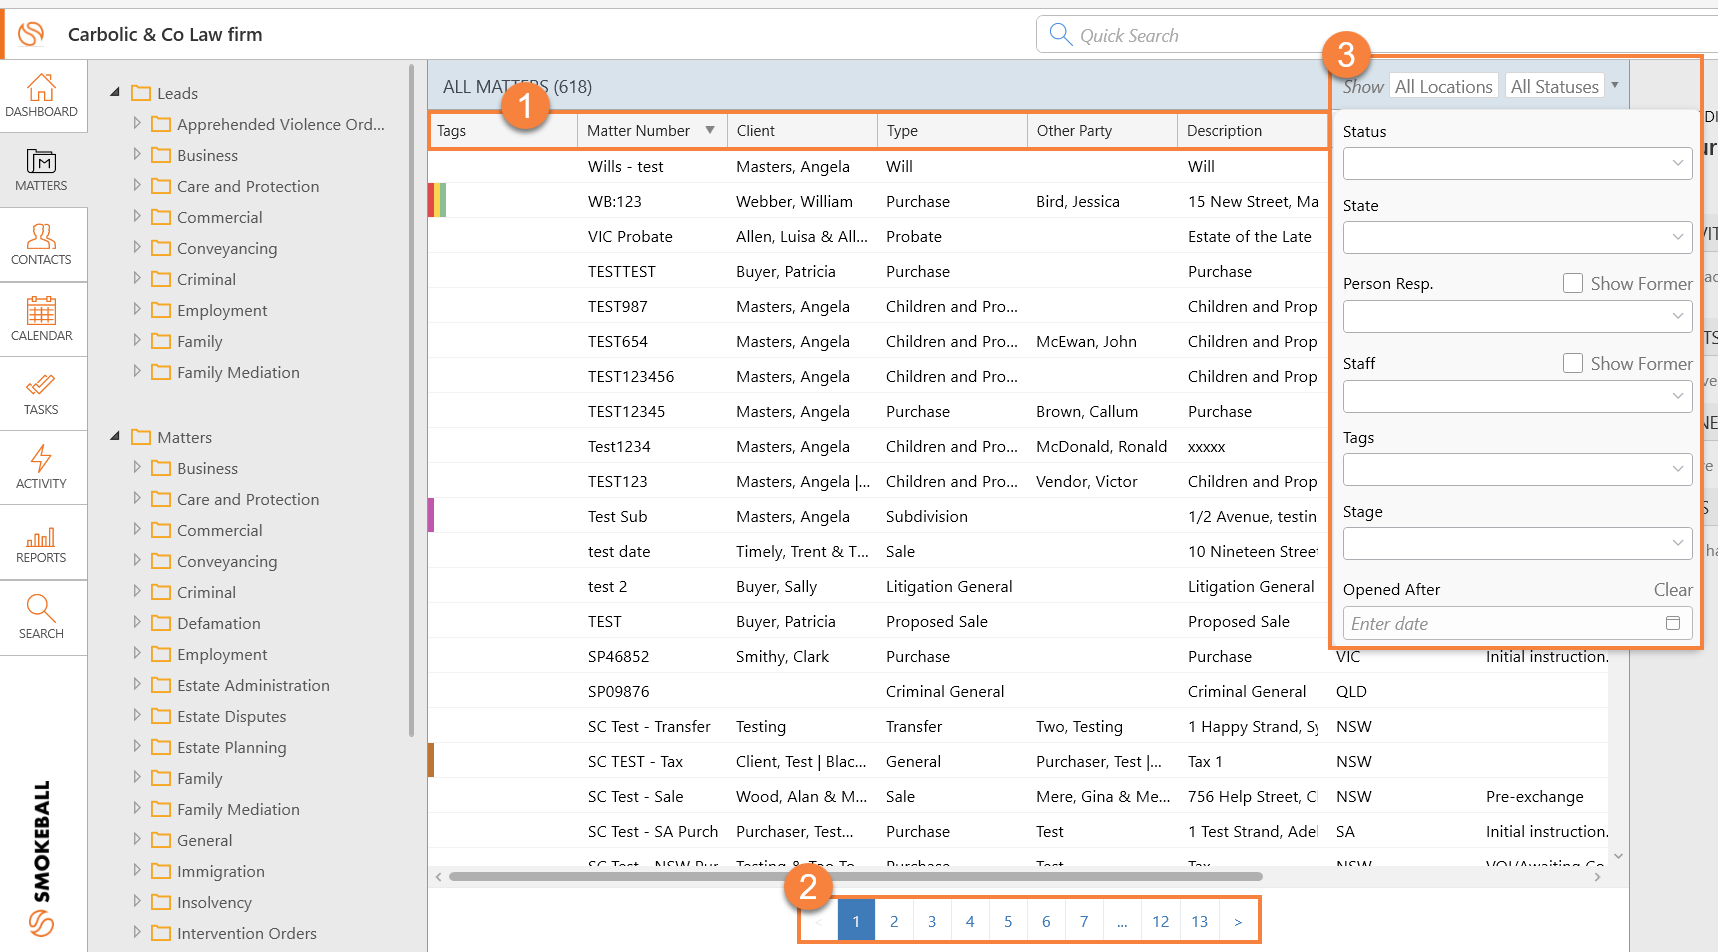This screenshot has height=952, width=1718.
Task: Click the Description column header
Action: coord(1253,131)
